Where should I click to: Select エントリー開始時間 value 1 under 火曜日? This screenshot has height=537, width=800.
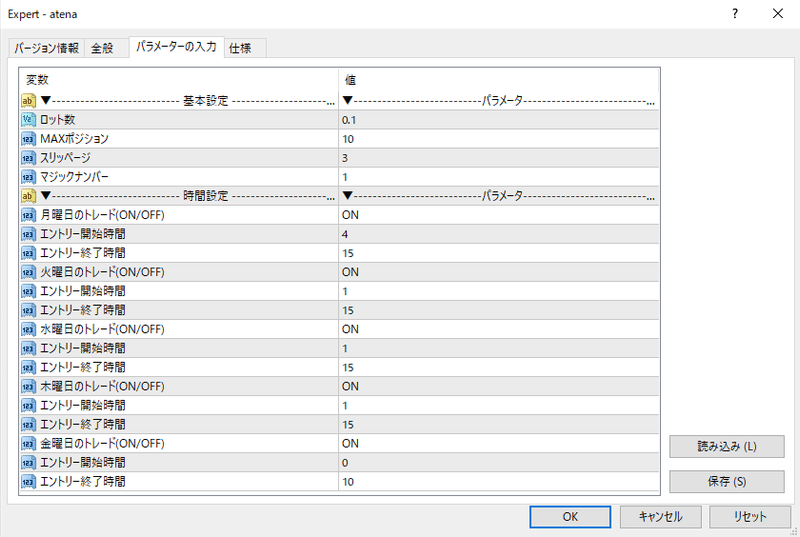(345, 292)
